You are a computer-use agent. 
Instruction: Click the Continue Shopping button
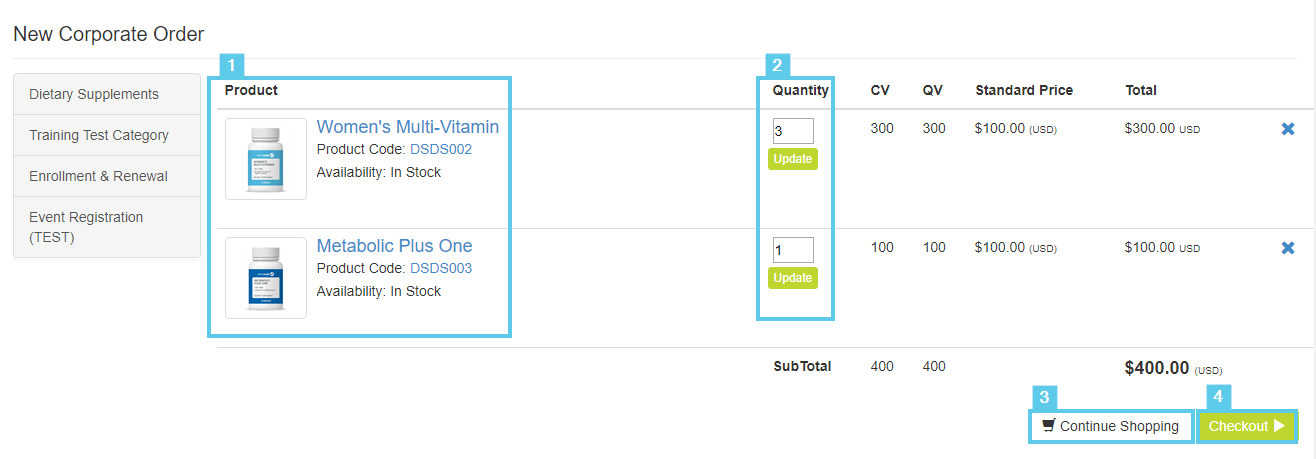click(x=1111, y=426)
